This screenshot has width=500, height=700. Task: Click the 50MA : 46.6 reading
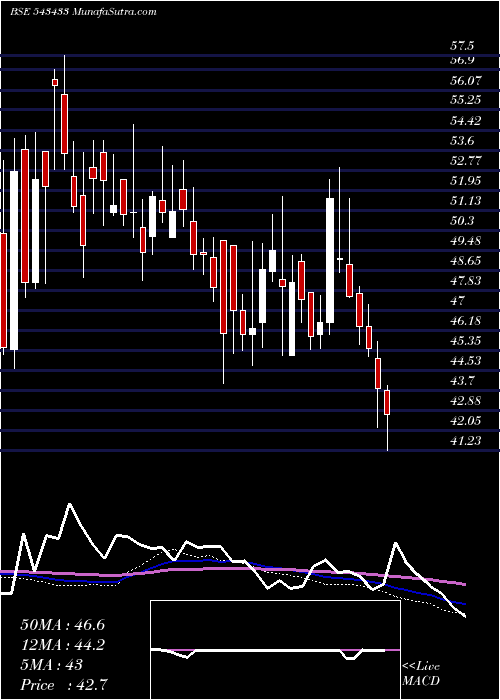pyautogui.click(x=62, y=625)
